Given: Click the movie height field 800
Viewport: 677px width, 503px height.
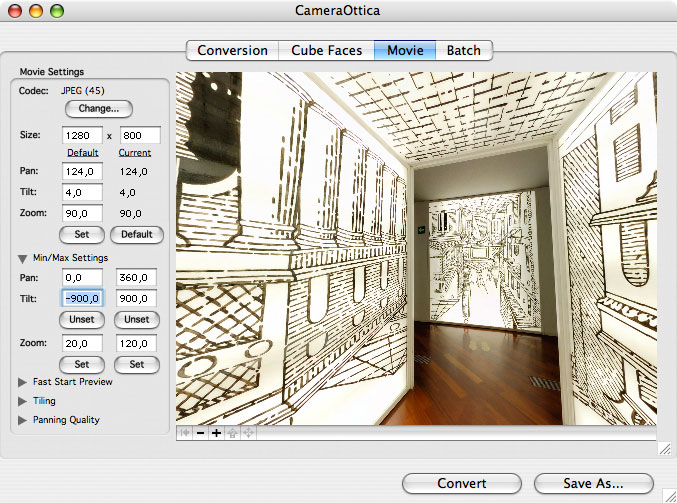Looking at the screenshot, I should [x=140, y=136].
